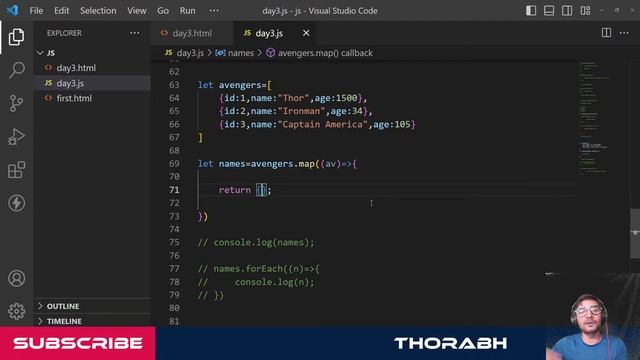Click the commented console.log(names) line
640x360 pixels.
256,243
